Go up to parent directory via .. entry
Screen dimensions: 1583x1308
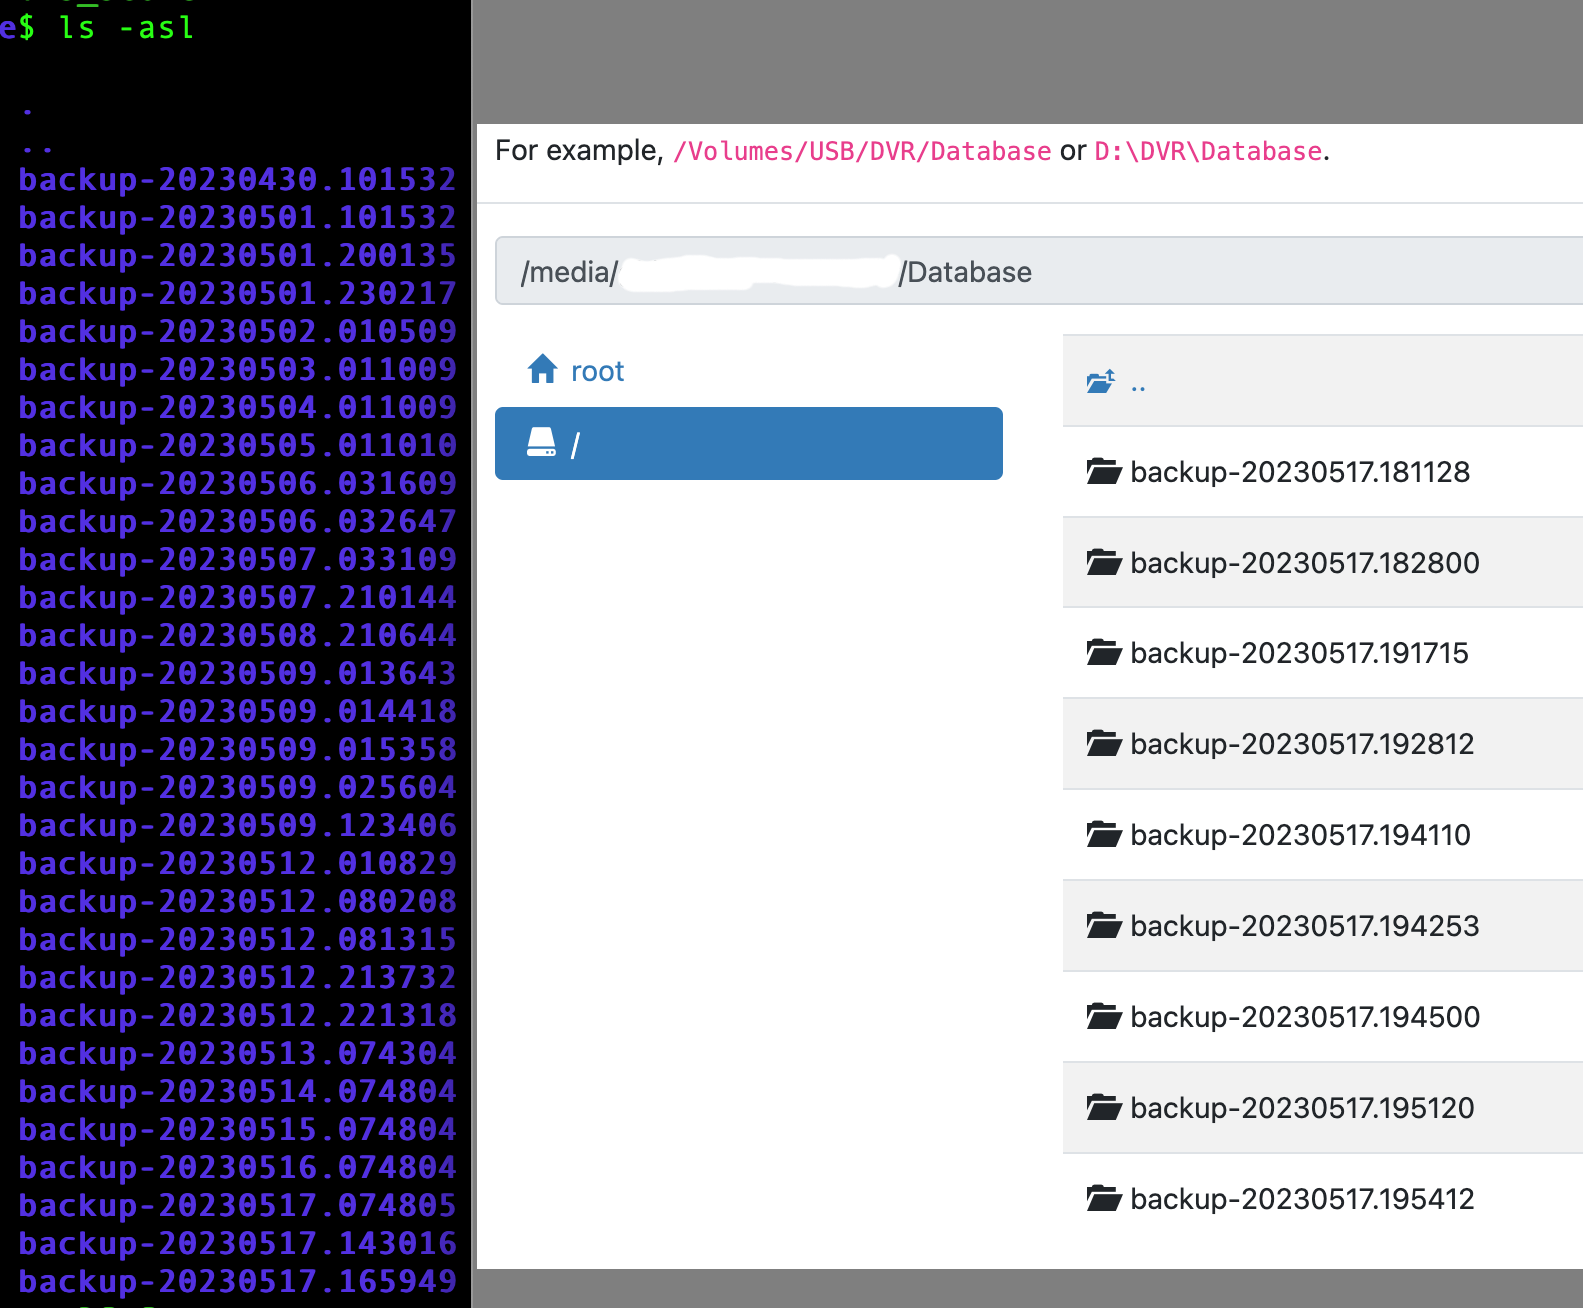coord(1138,383)
